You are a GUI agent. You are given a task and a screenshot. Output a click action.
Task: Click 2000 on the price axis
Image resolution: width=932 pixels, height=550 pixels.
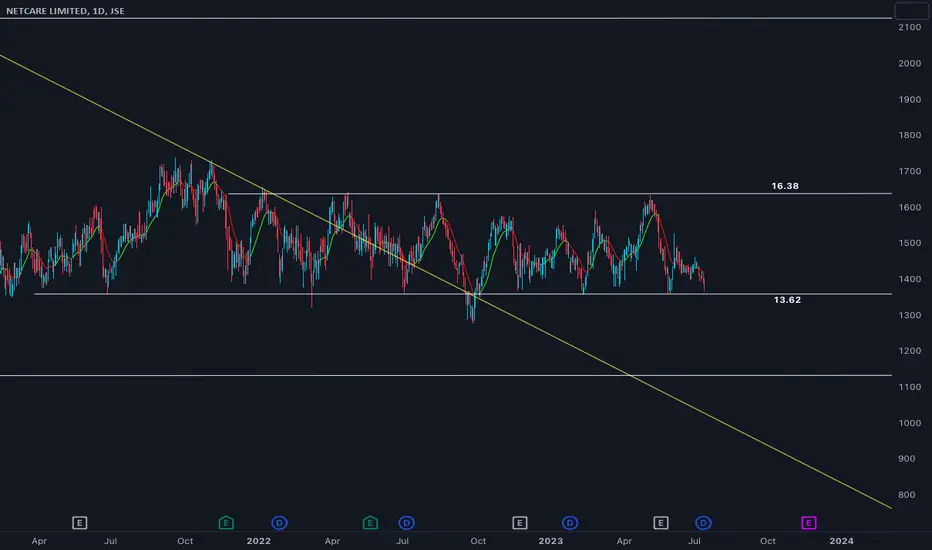[x=909, y=64]
